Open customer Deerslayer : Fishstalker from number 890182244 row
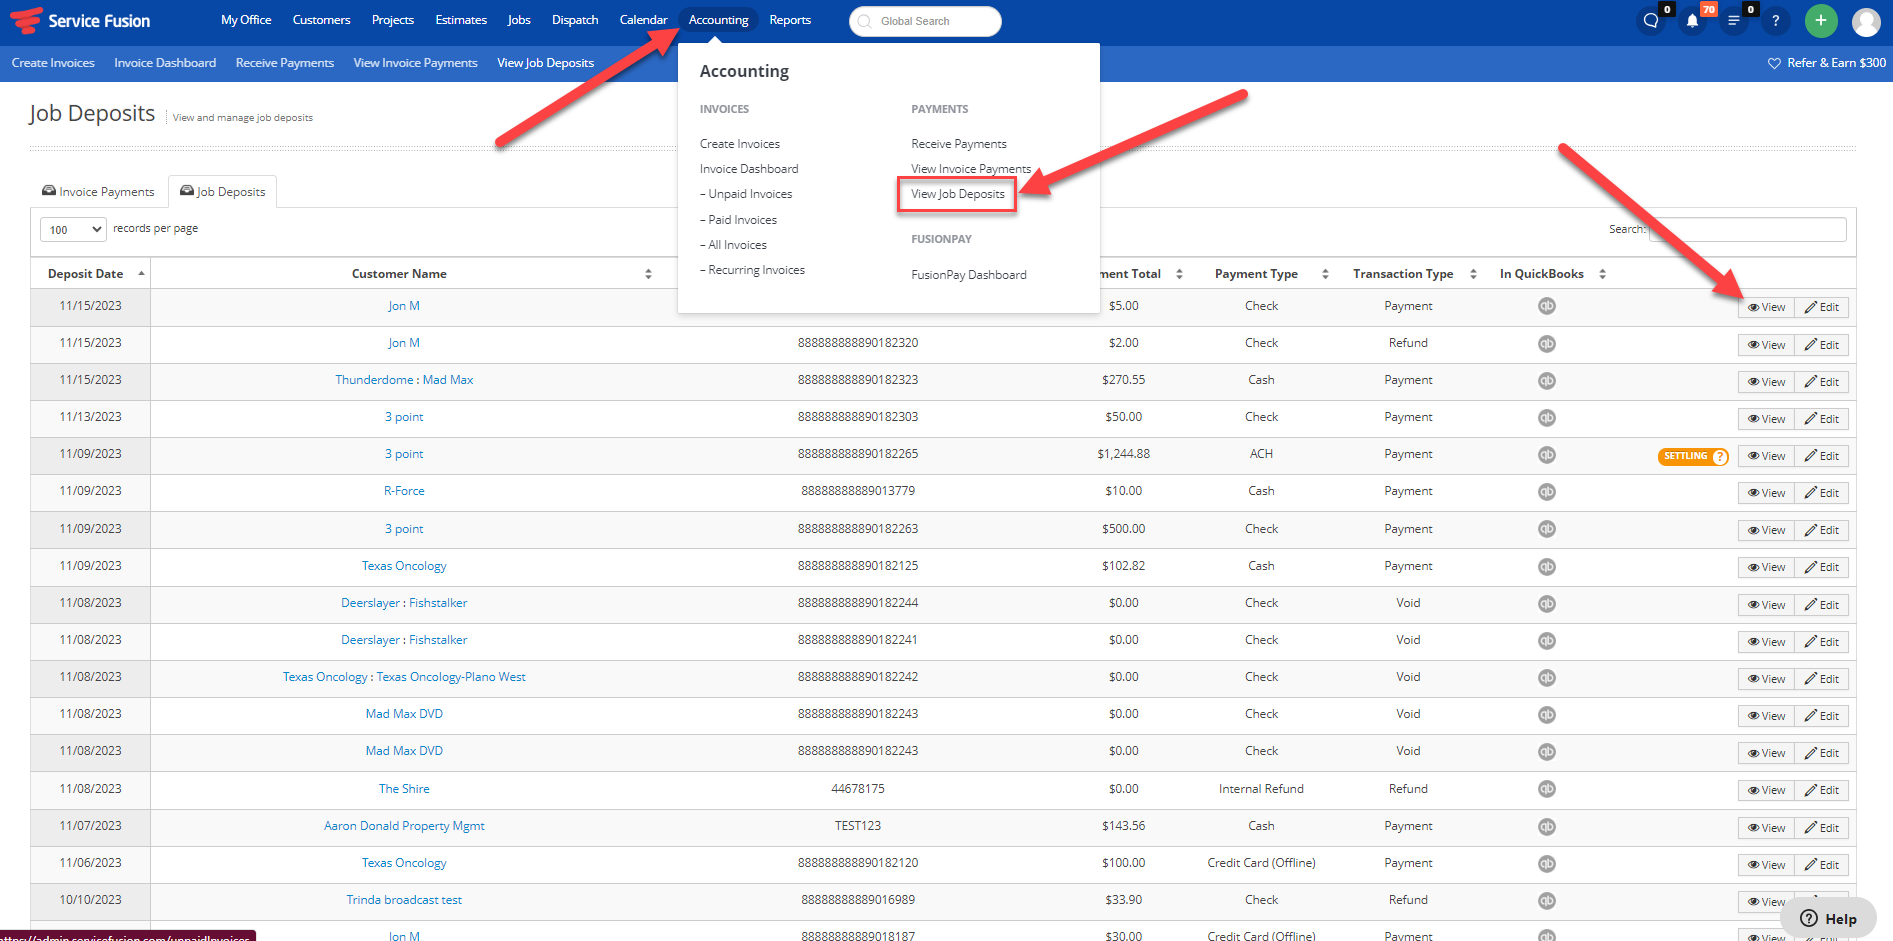1893x941 pixels. coord(404,603)
